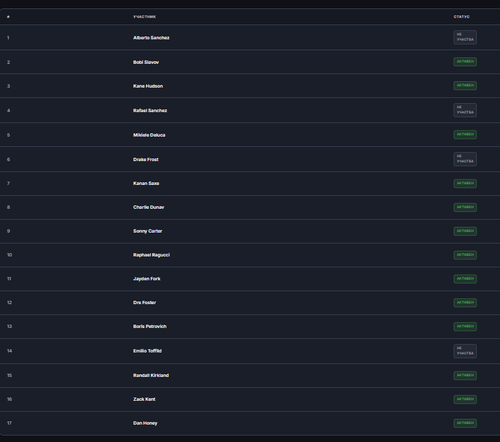Click Alberto Sanchez's НЕ УЧАСТВА status badge
Image resolution: width=500 pixels, height=442 pixels.
pos(465,37)
